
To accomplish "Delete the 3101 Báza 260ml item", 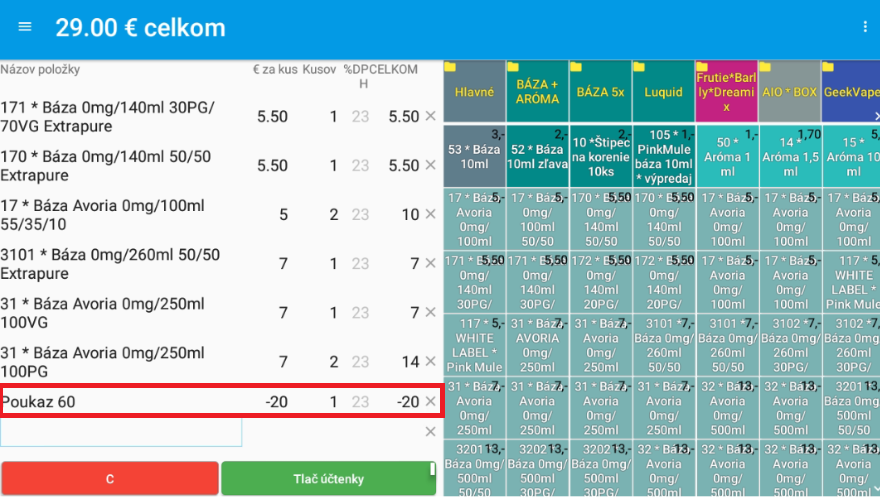I will 430,264.
